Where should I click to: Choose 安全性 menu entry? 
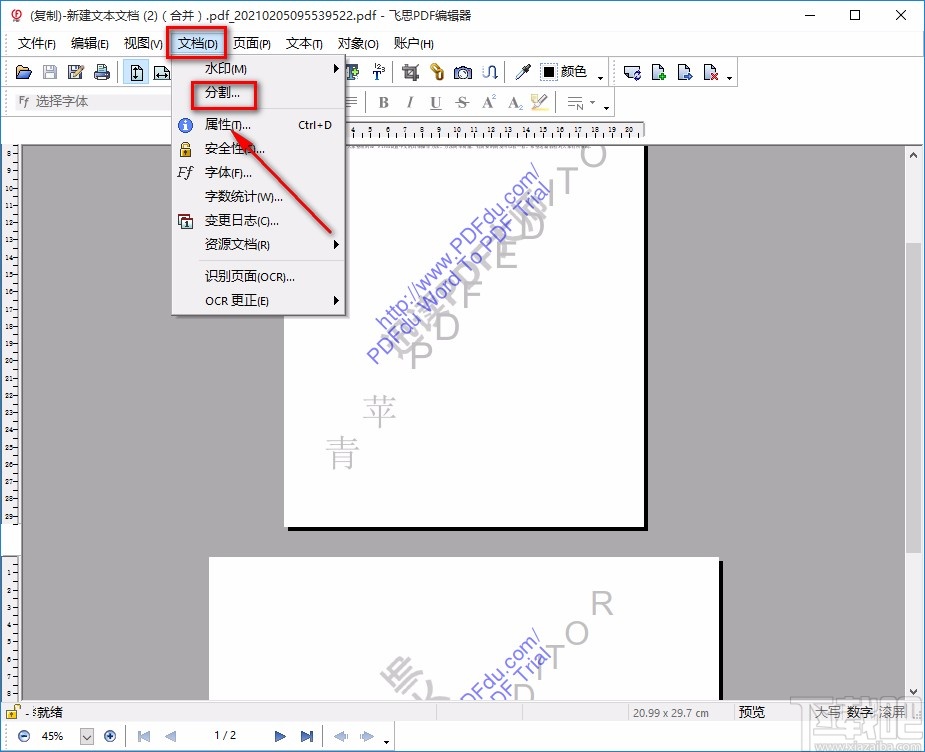[x=258, y=149]
